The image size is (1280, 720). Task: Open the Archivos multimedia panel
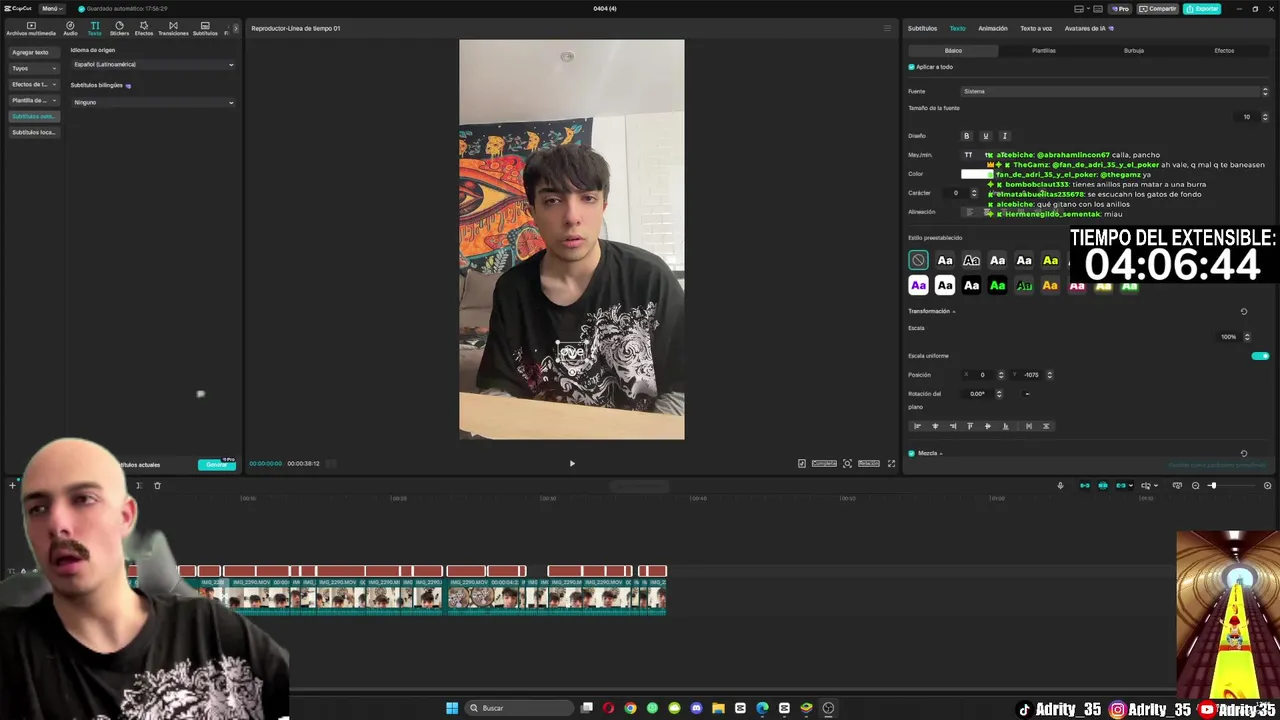click(x=31, y=29)
